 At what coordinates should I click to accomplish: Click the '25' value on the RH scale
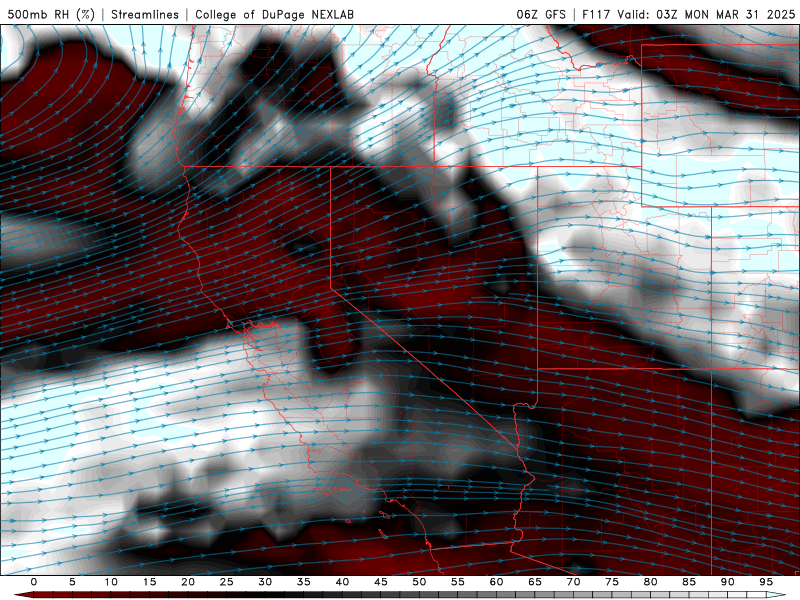click(227, 582)
